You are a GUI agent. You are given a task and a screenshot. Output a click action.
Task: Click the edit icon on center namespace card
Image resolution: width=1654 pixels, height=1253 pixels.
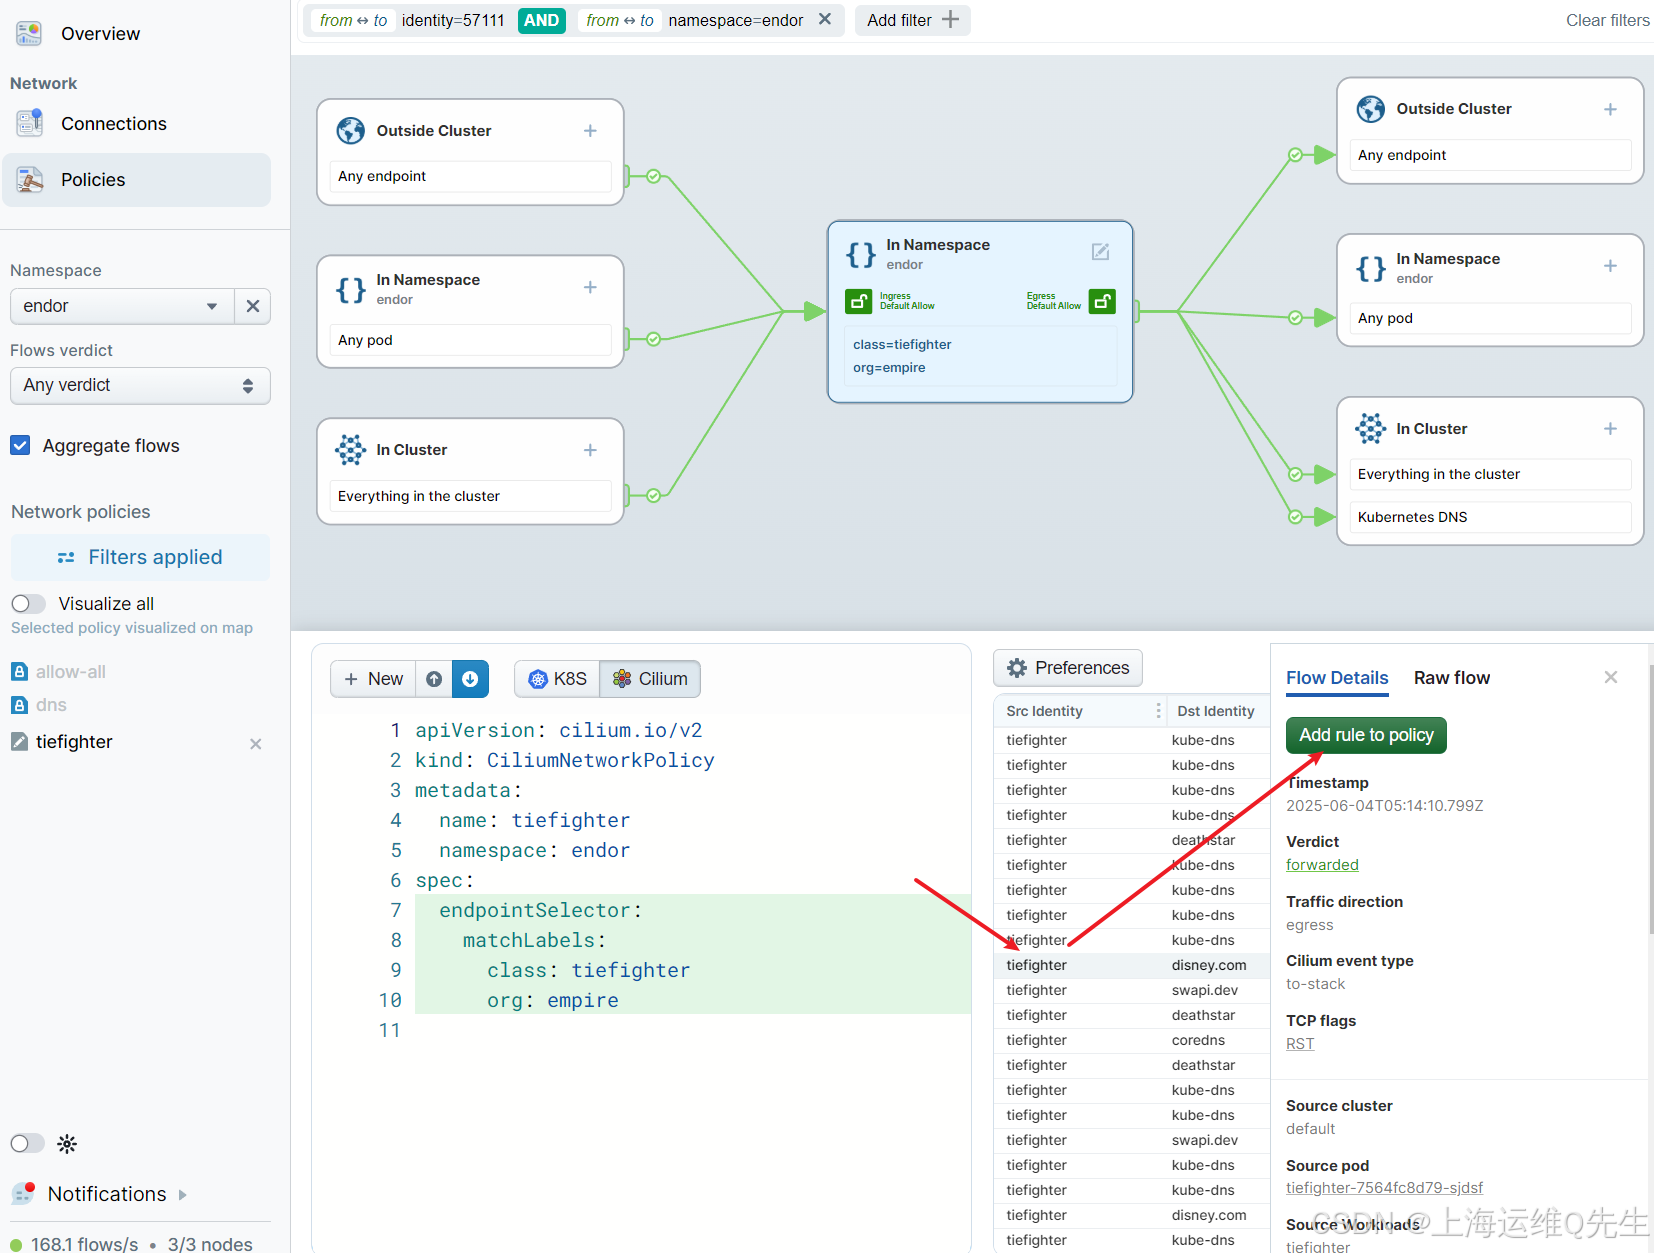[1100, 252]
